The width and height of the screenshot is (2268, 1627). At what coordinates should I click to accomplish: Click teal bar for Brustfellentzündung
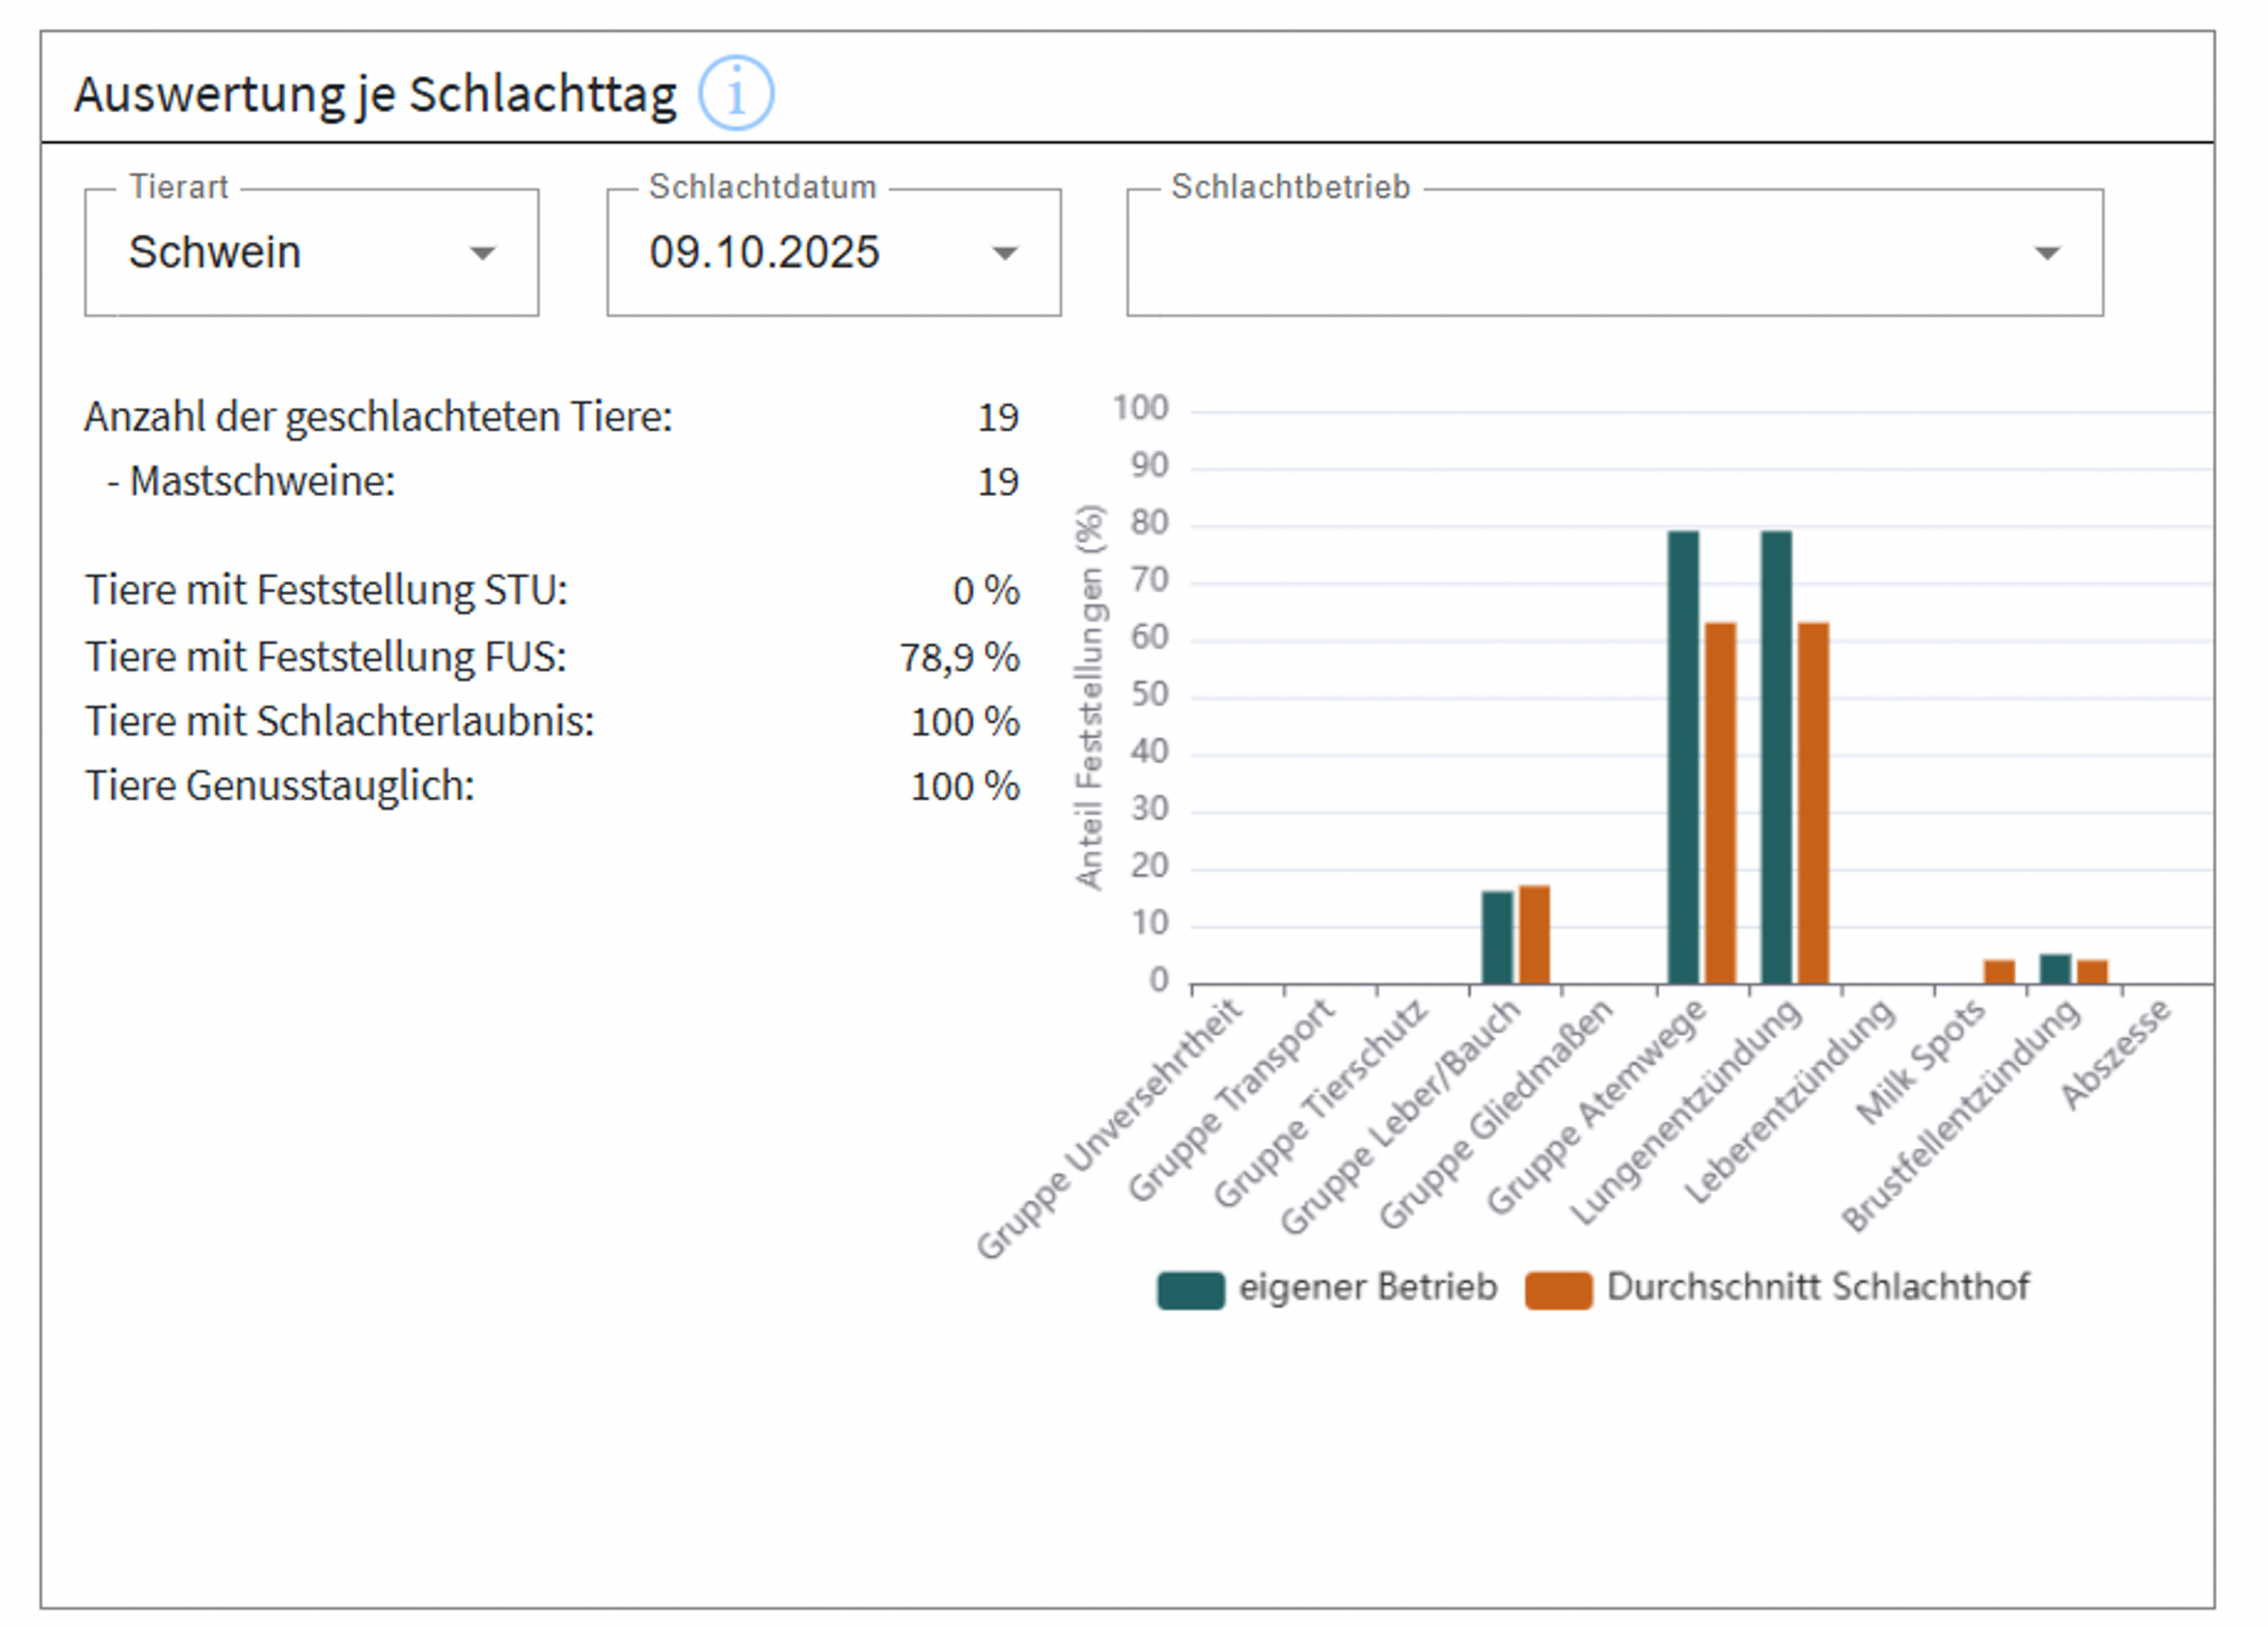[2055, 969]
